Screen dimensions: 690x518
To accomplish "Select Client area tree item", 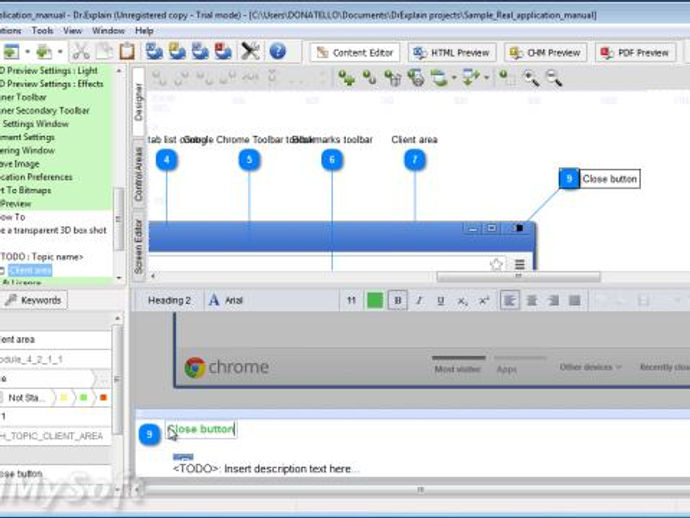I will click(x=30, y=270).
